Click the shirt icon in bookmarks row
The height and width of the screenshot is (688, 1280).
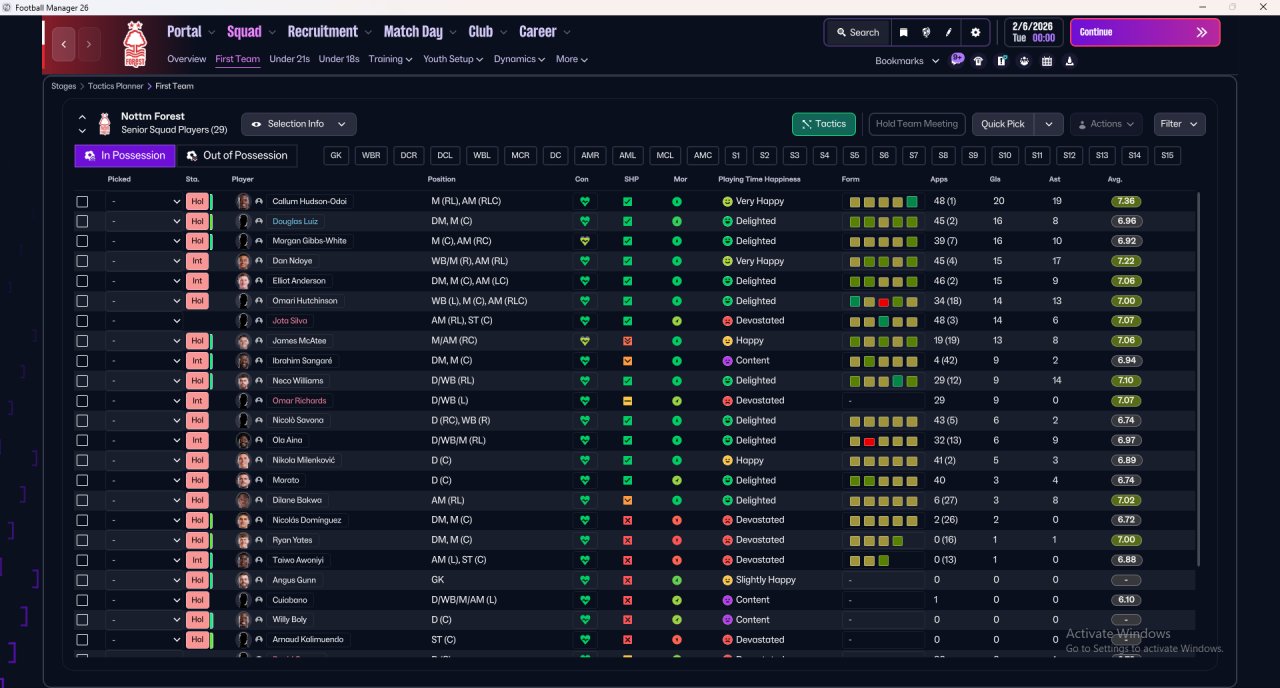[x=978, y=61]
